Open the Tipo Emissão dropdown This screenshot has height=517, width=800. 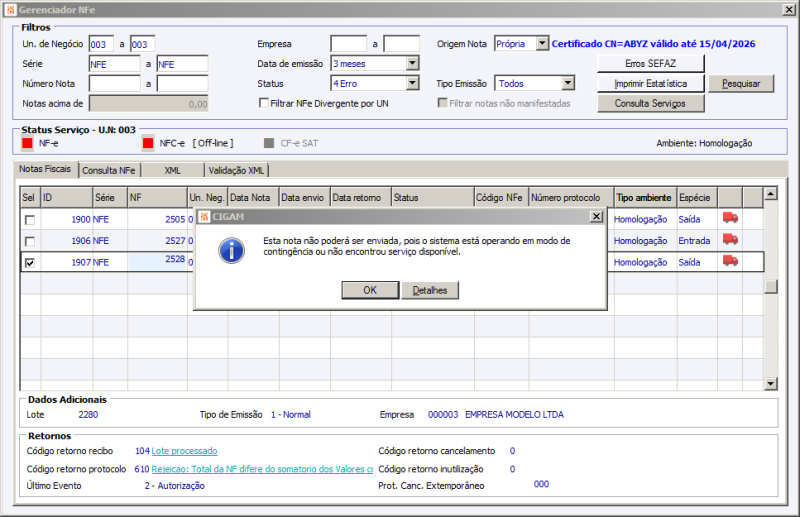pyautogui.click(x=568, y=83)
